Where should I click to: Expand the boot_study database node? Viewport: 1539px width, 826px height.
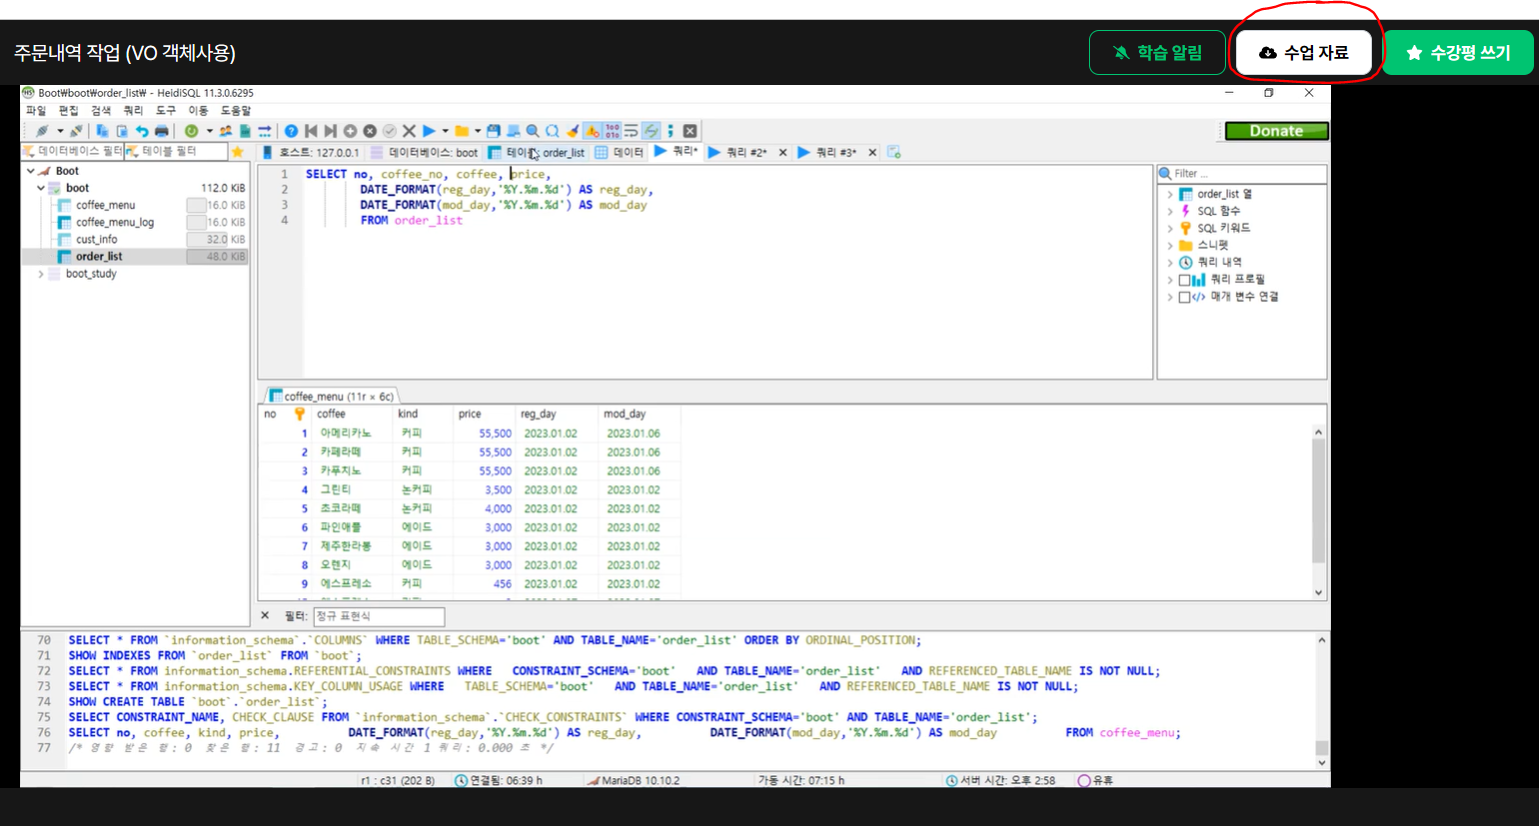pos(41,274)
